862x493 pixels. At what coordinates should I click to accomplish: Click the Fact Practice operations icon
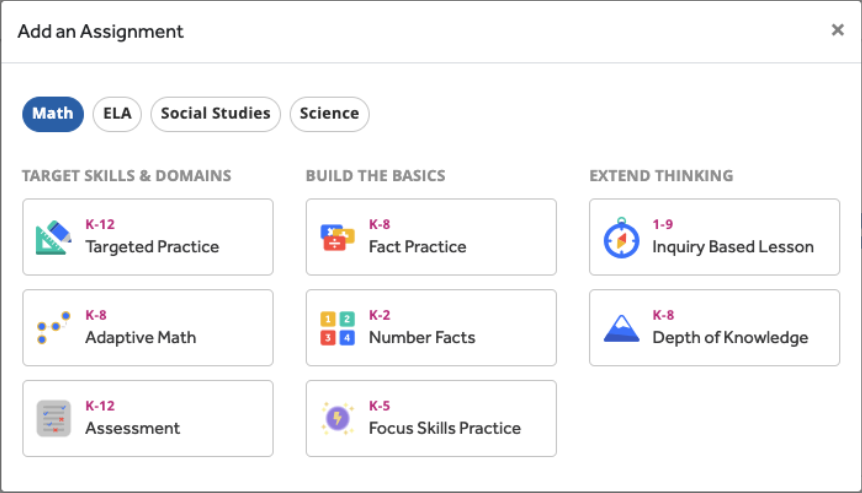(x=337, y=237)
